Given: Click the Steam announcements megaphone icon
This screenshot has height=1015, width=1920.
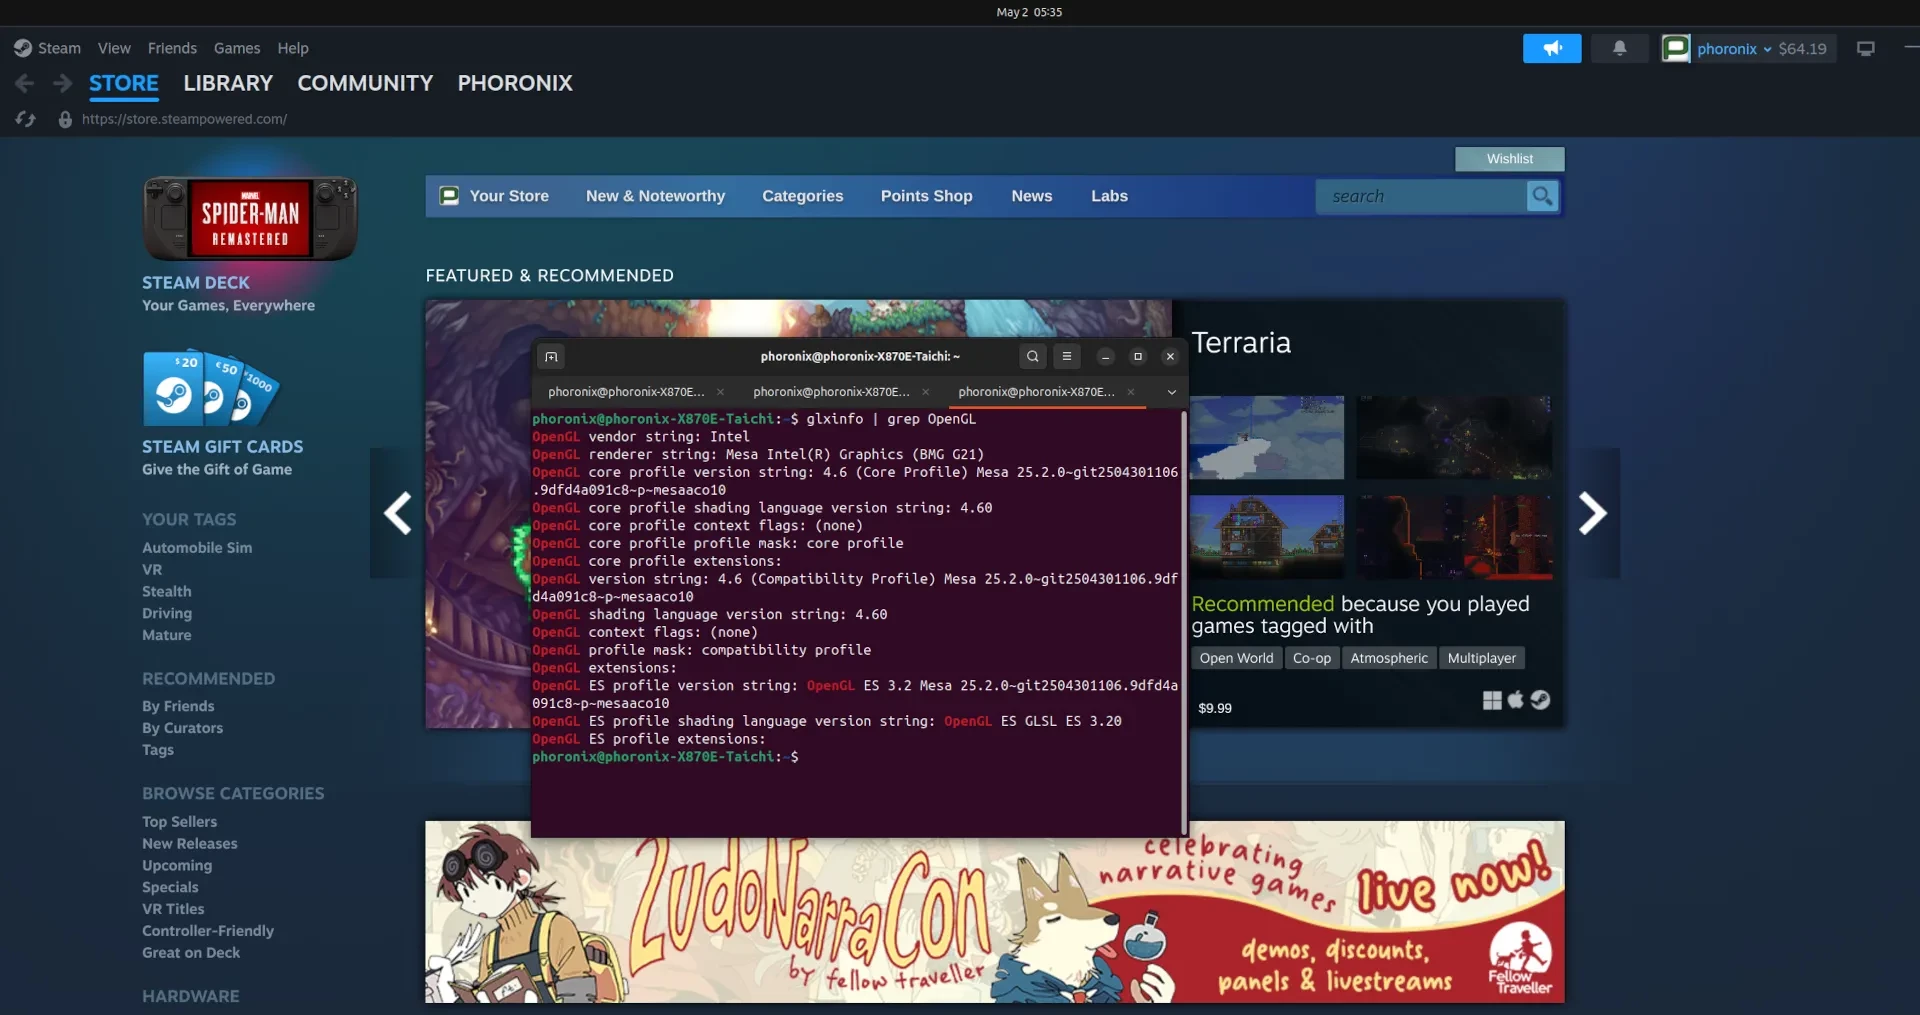Looking at the screenshot, I should pyautogui.click(x=1551, y=48).
